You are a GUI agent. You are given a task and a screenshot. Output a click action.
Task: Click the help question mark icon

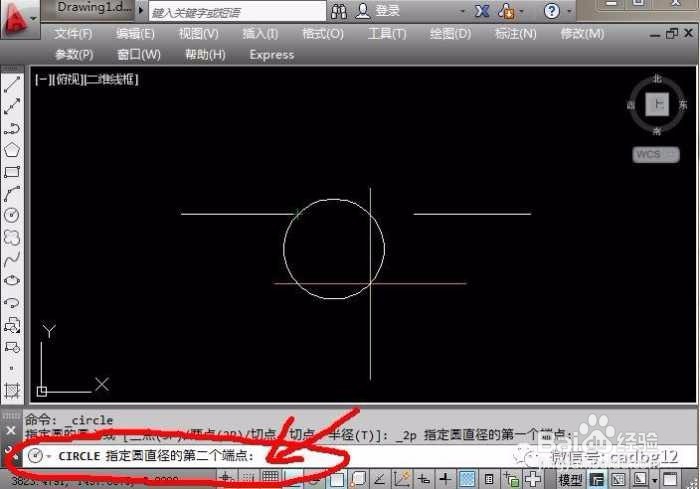point(552,10)
